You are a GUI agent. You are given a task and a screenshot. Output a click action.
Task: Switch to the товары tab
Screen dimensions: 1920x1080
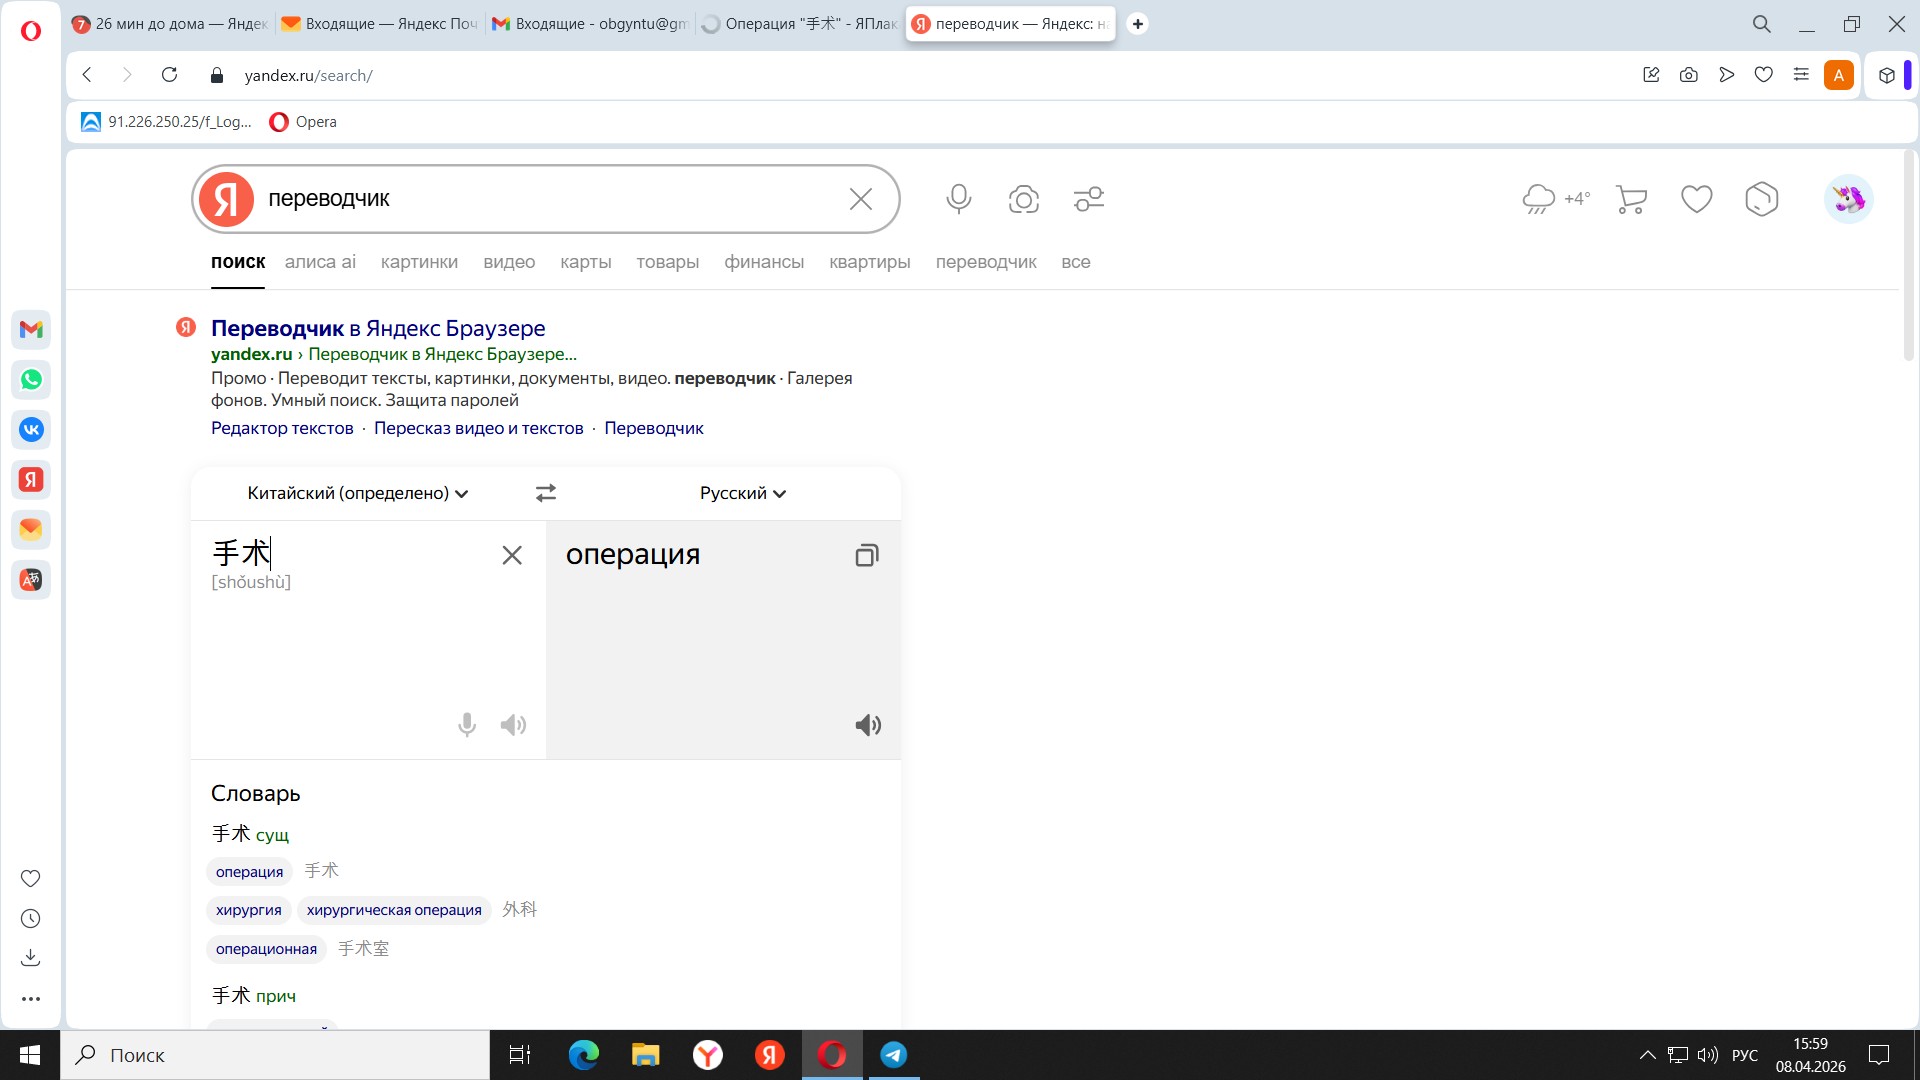667,262
